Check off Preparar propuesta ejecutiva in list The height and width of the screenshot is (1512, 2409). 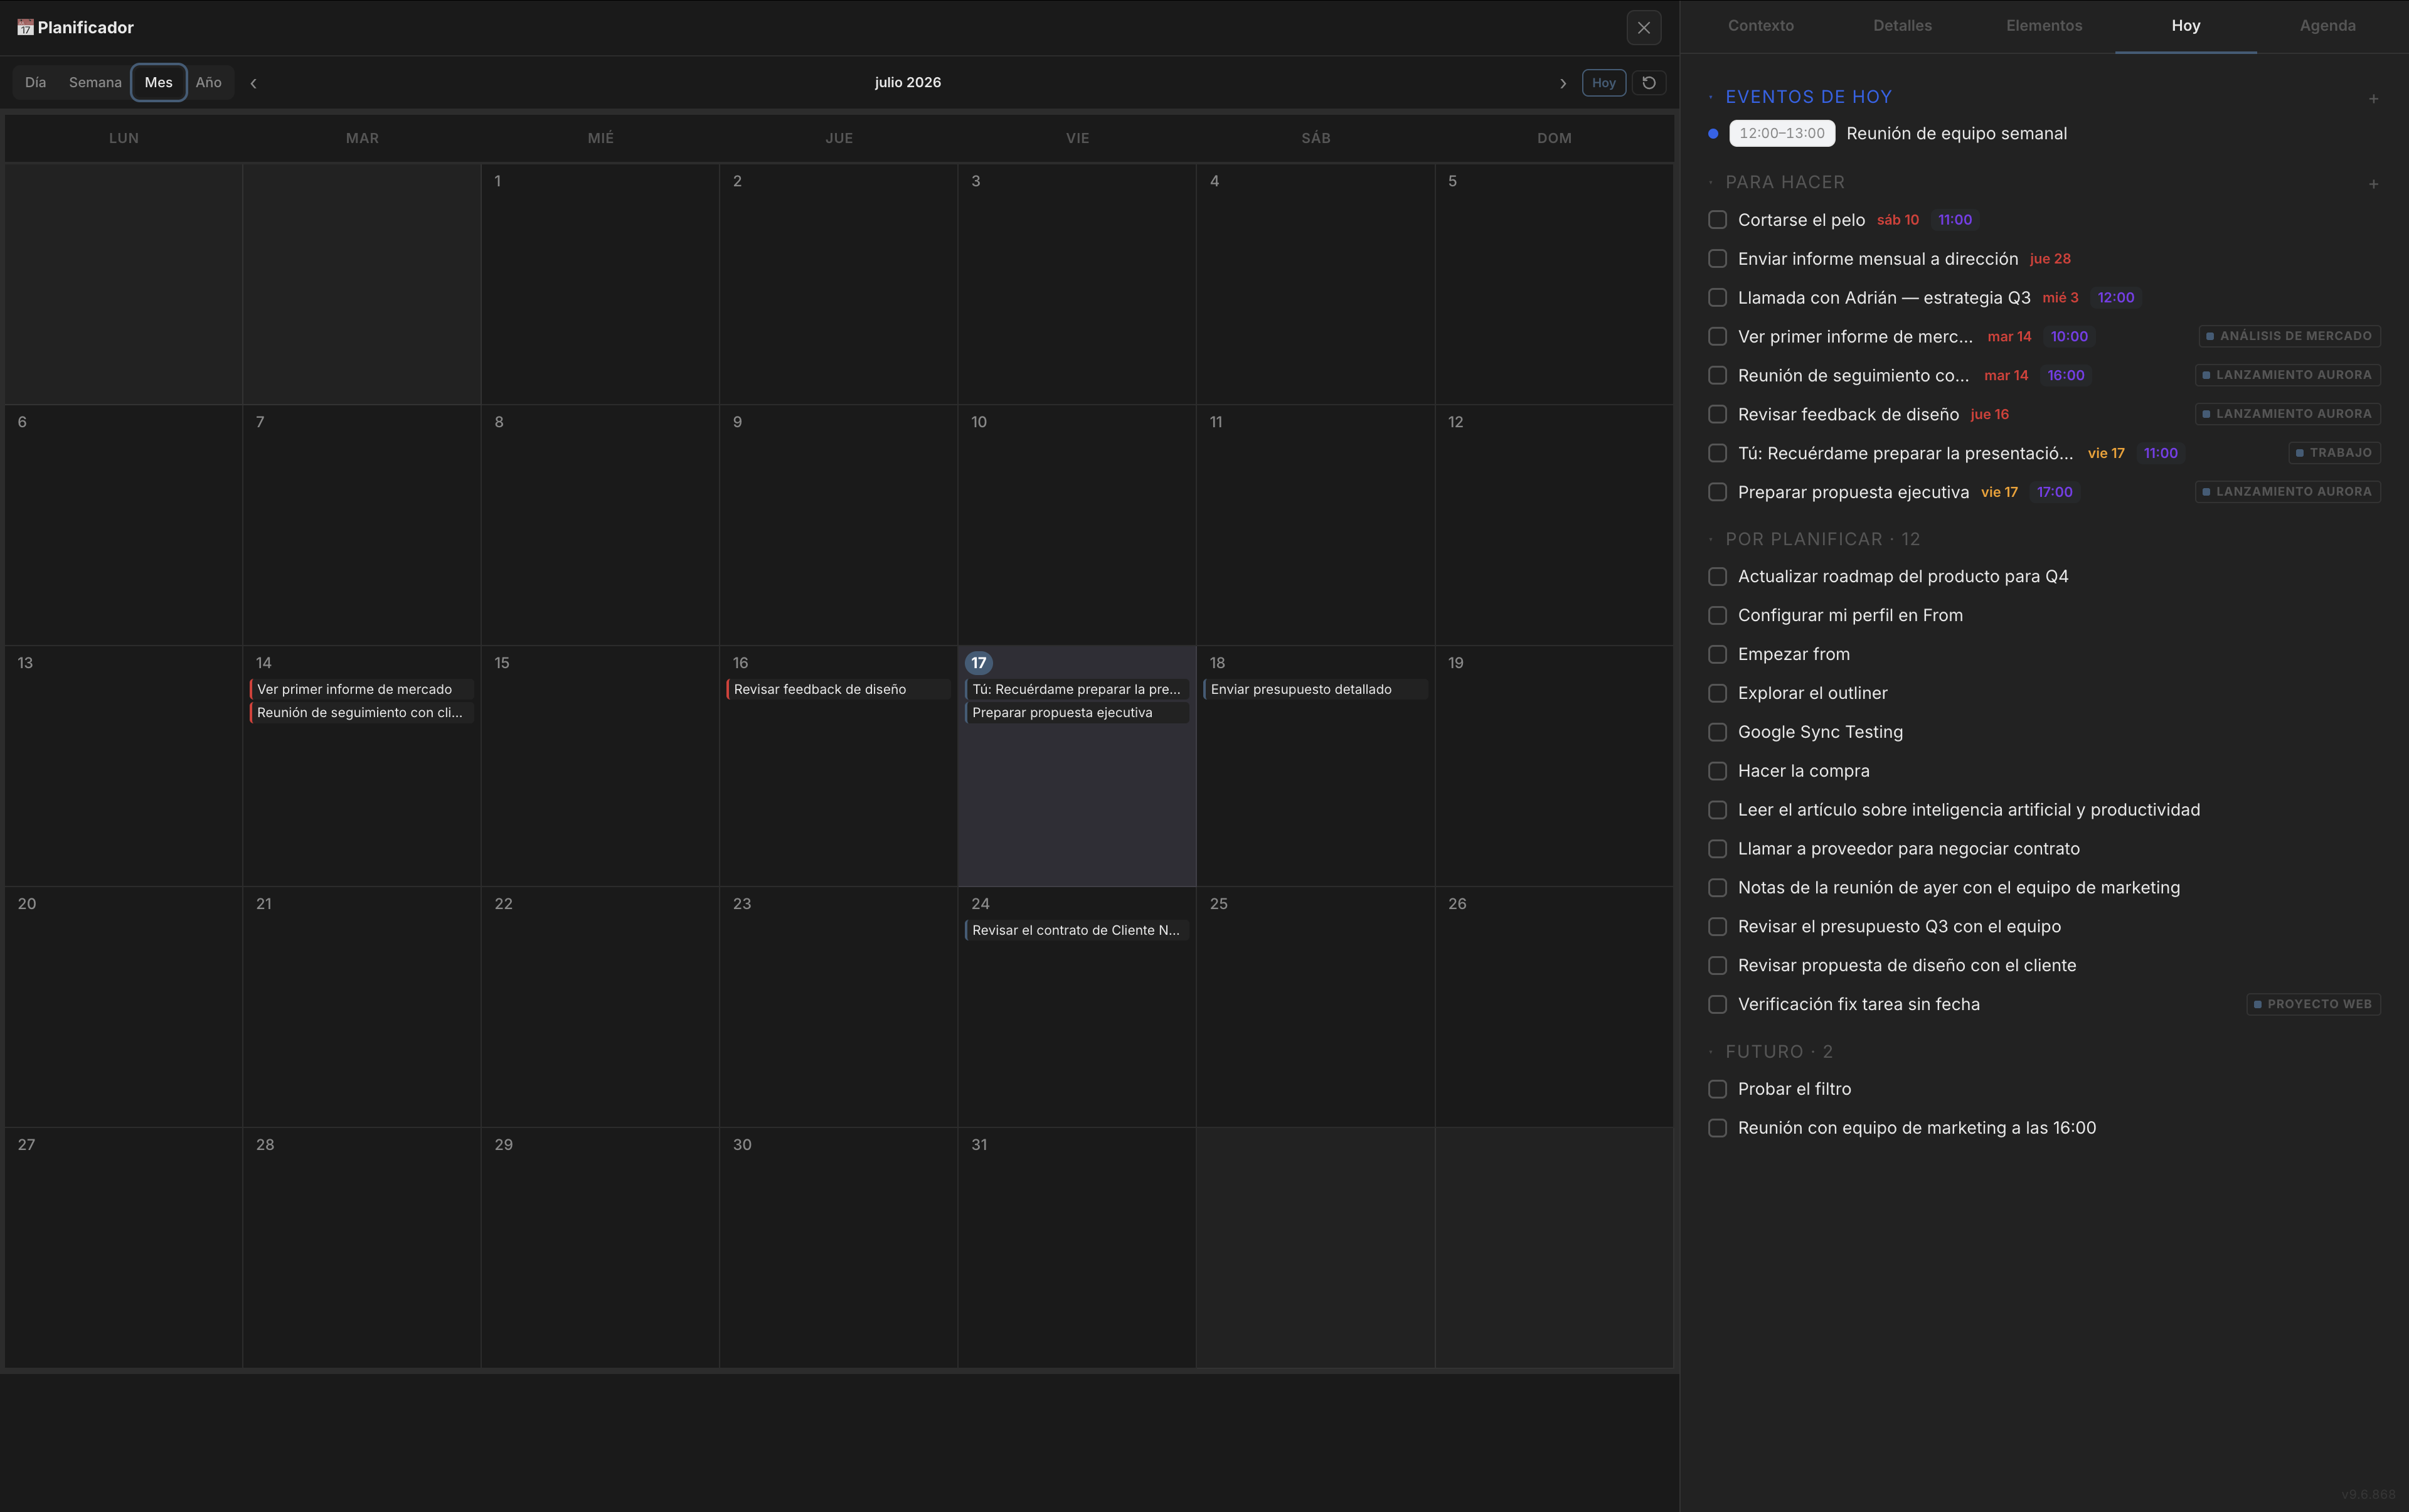pos(1717,492)
